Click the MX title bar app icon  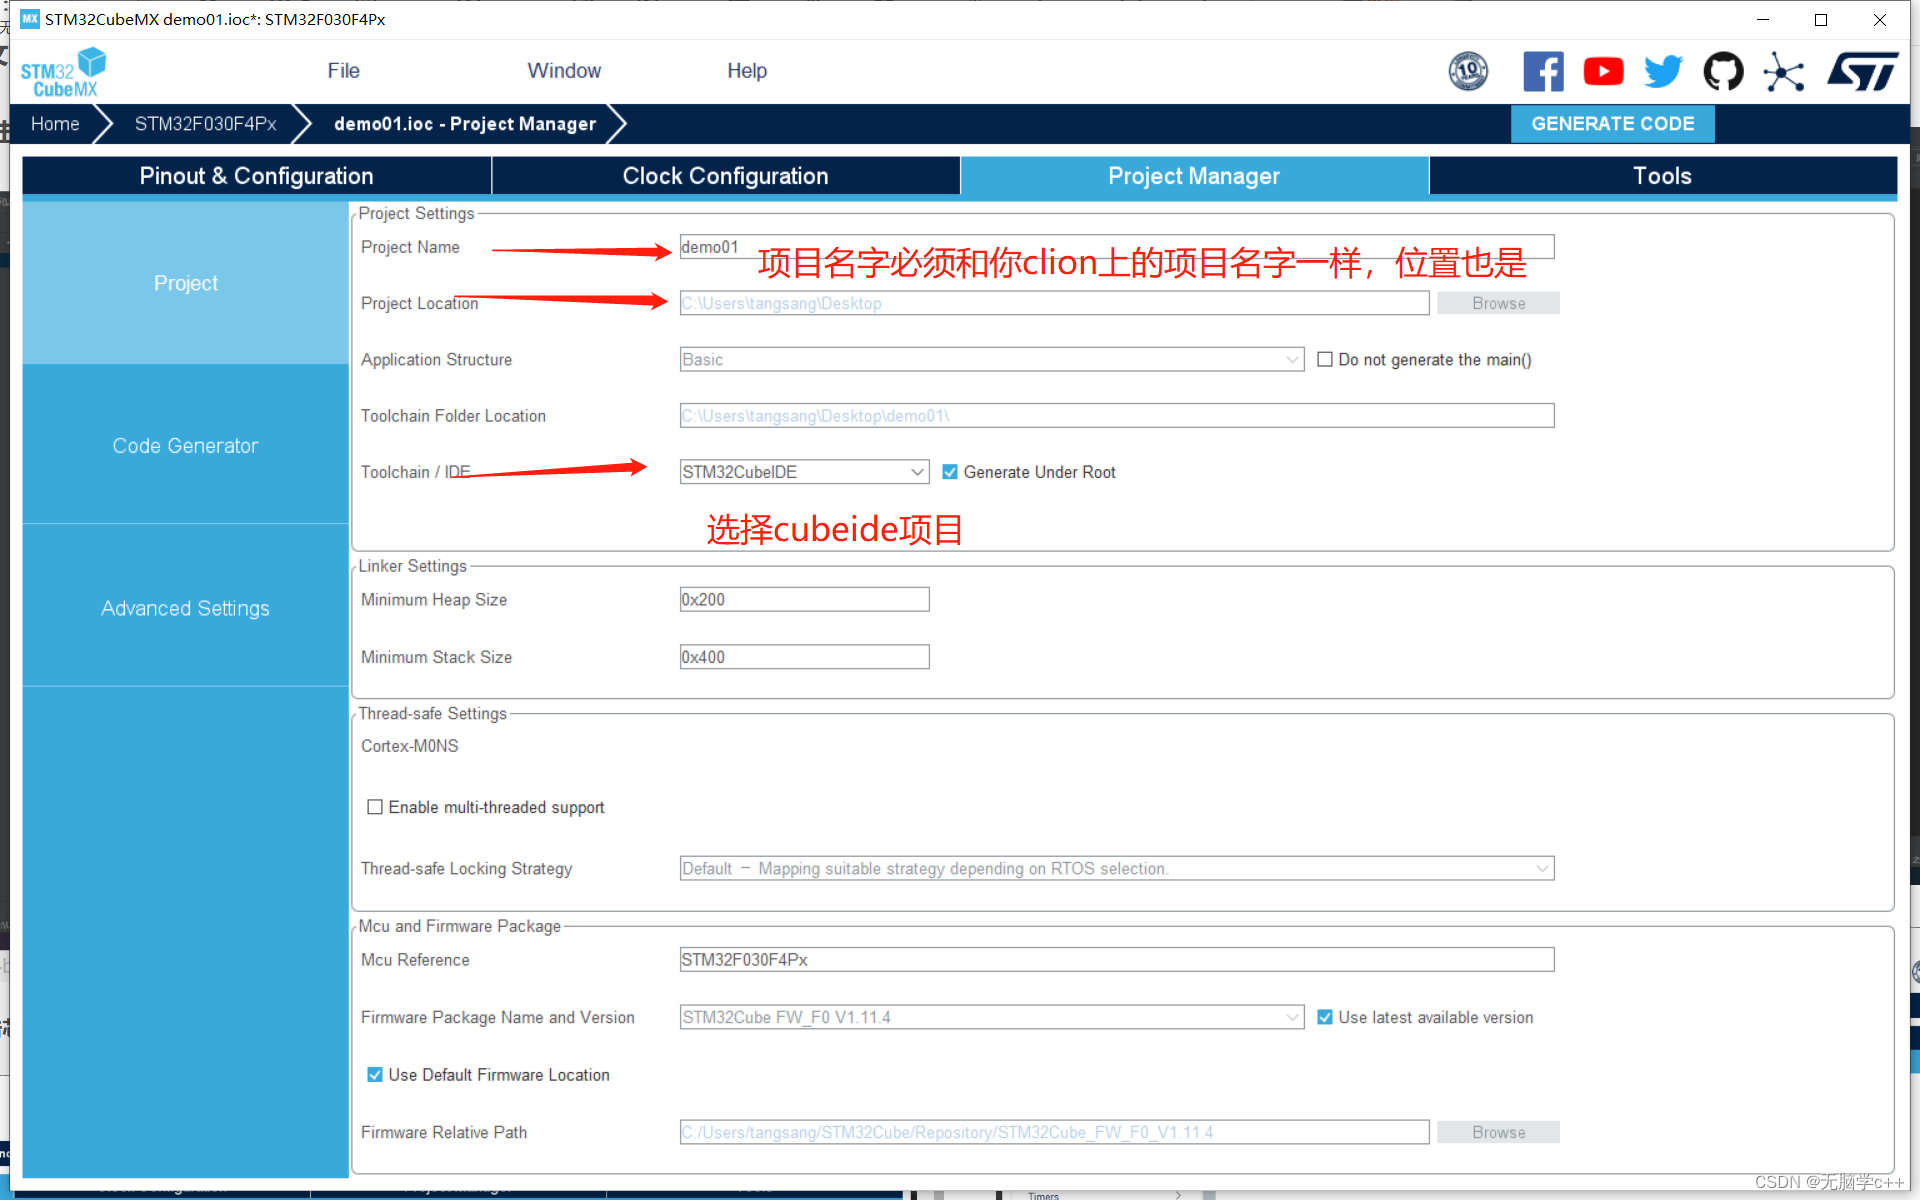pyautogui.click(x=30, y=19)
